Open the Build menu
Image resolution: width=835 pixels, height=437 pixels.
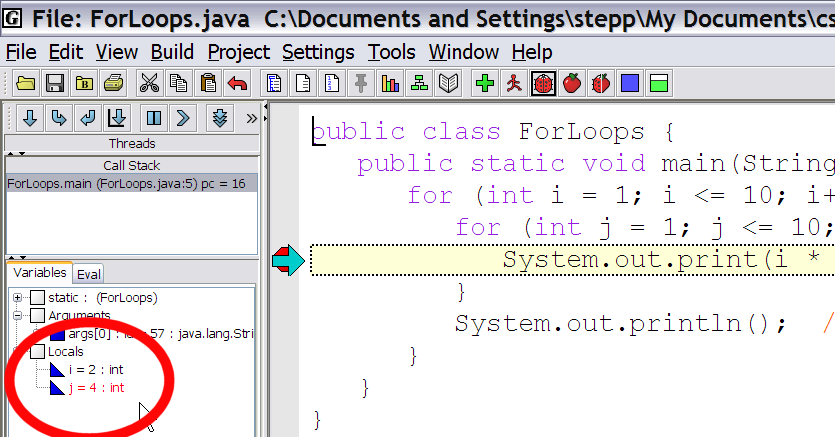173,53
